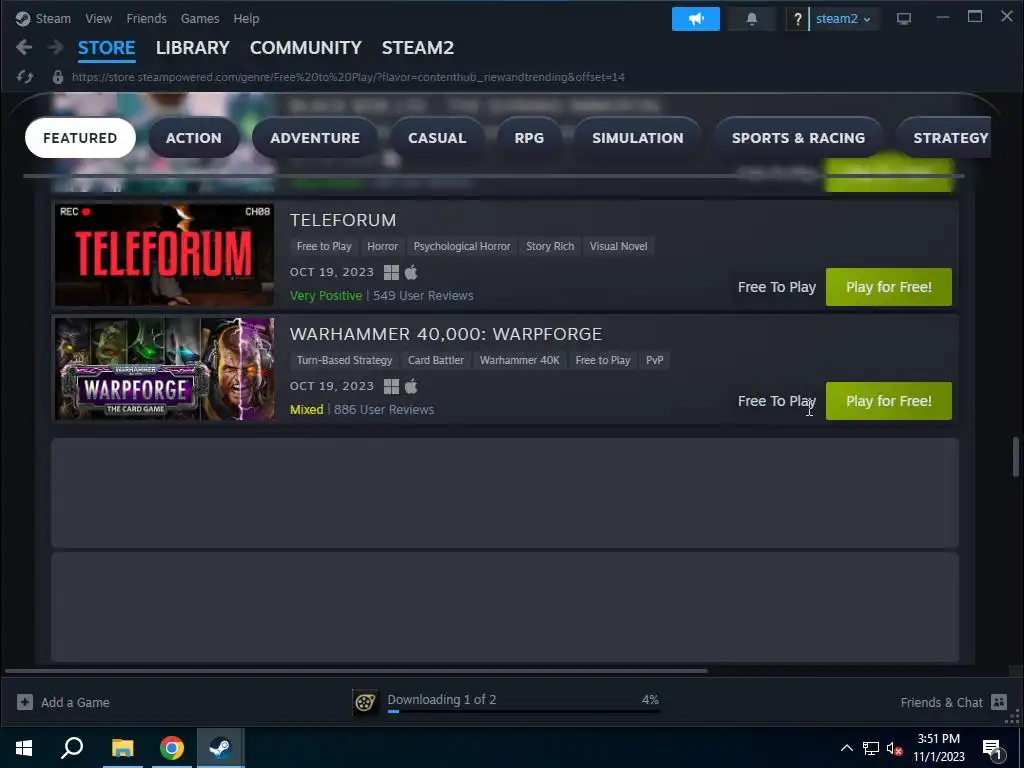Click the TELEFORUM game thumbnail

(165, 255)
